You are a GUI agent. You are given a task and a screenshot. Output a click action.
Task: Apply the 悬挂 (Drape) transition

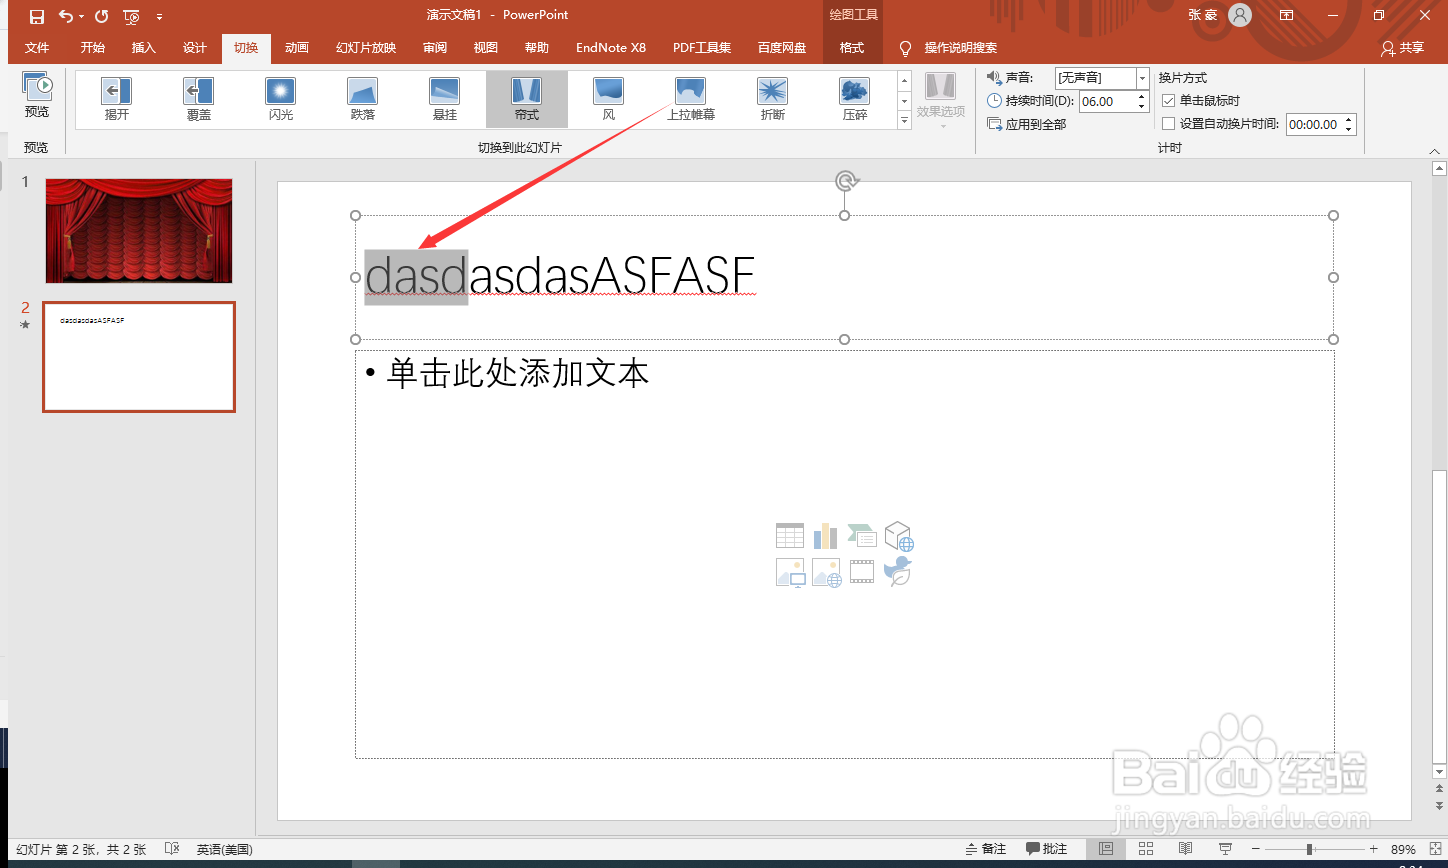(445, 99)
